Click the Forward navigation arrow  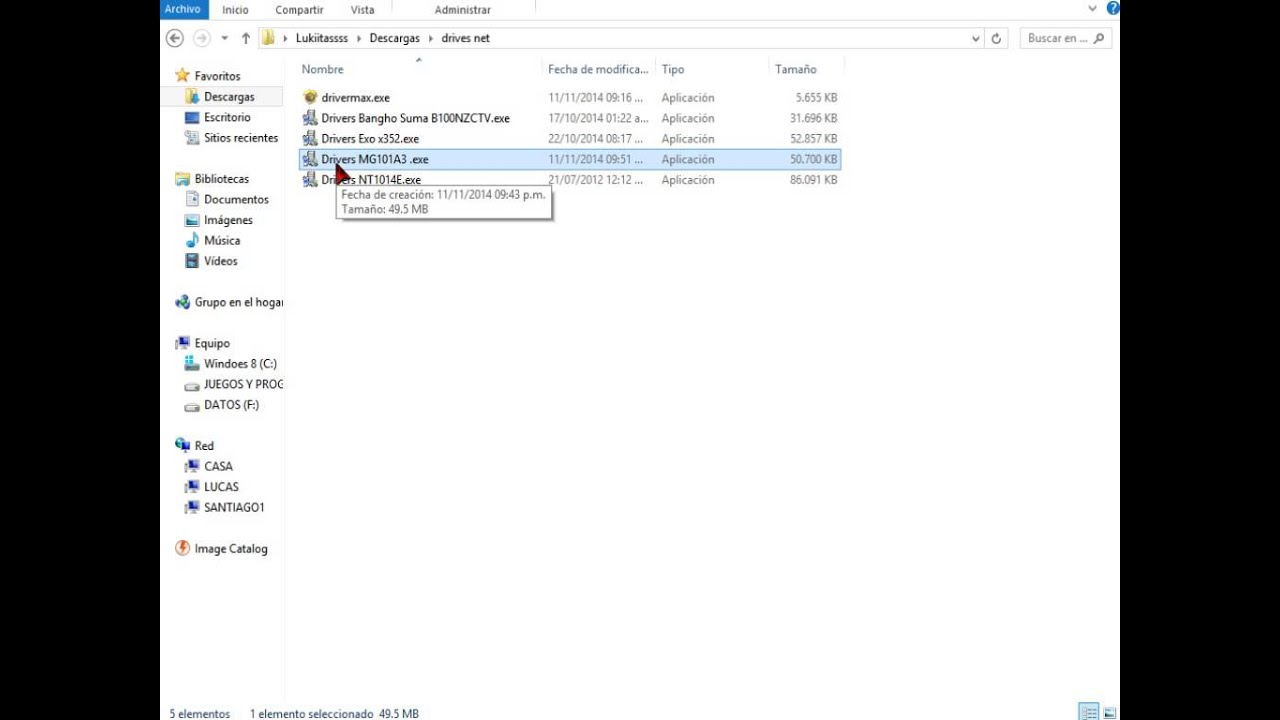tap(202, 38)
